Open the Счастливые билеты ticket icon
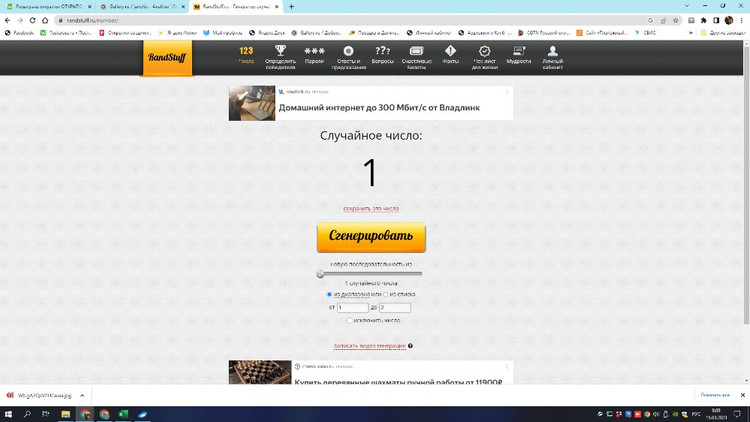 coord(416,55)
